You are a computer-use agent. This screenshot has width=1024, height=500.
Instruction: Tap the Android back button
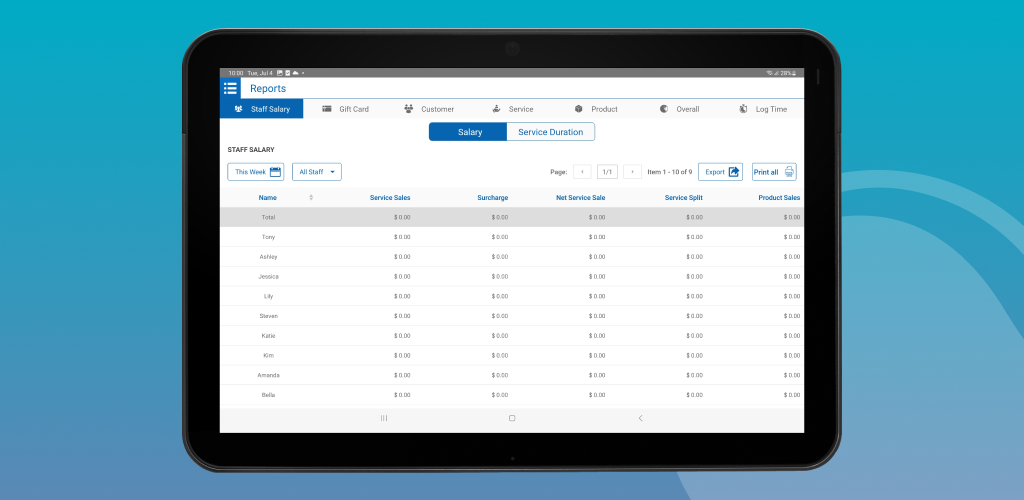tap(640, 418)
